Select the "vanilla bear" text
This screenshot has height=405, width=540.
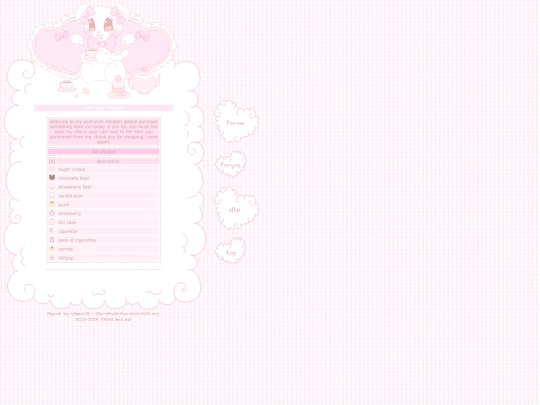(70, 196)
